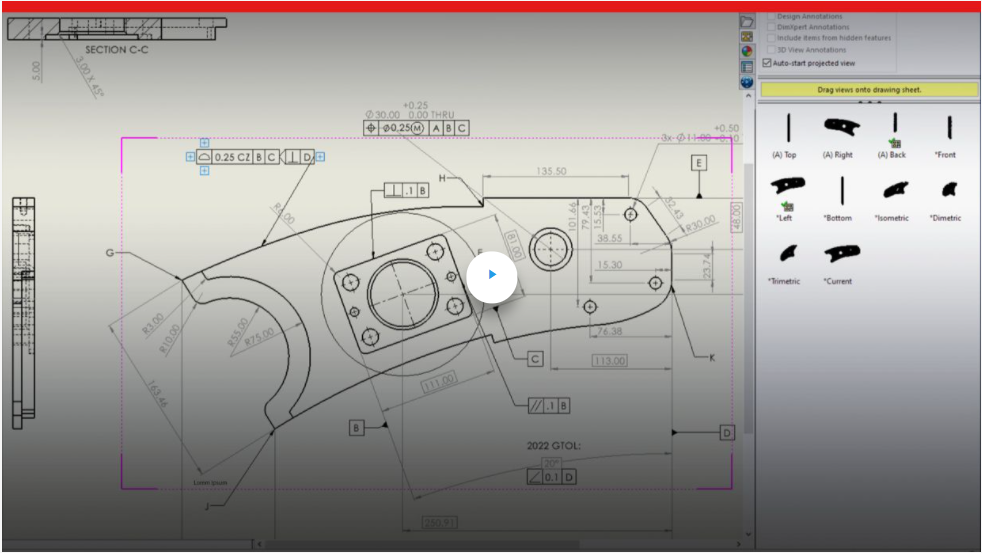982x553 pixels.
Task: Click the video play button
Action: tap(491, 274)
